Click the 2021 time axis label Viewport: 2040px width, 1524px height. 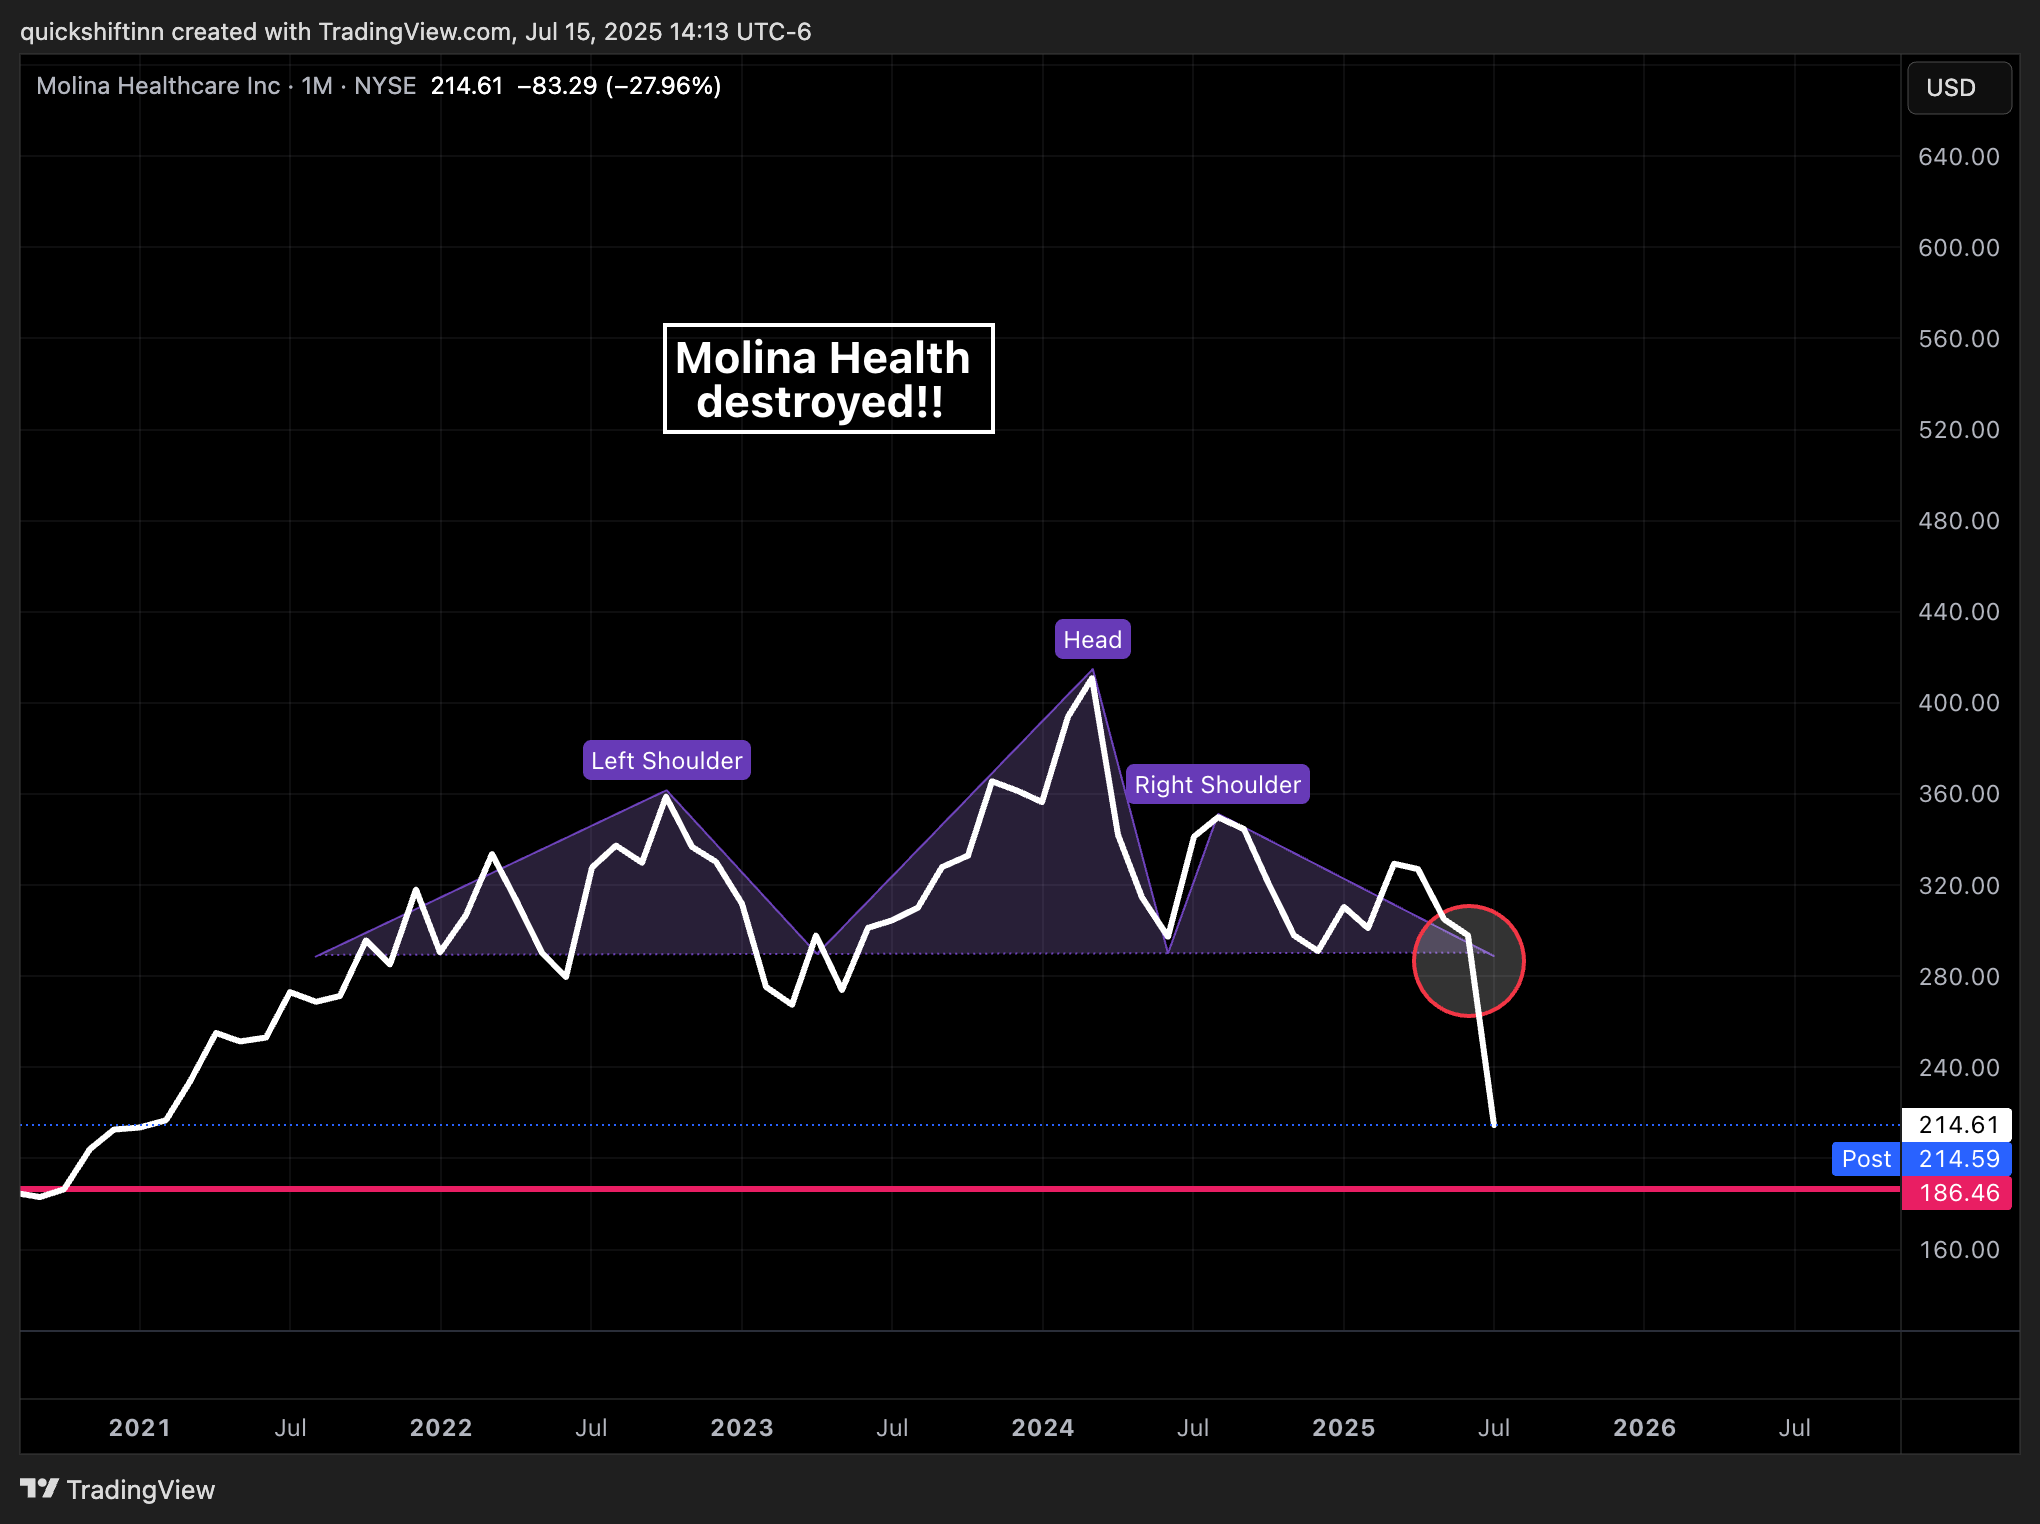(x=140, y=1427)
